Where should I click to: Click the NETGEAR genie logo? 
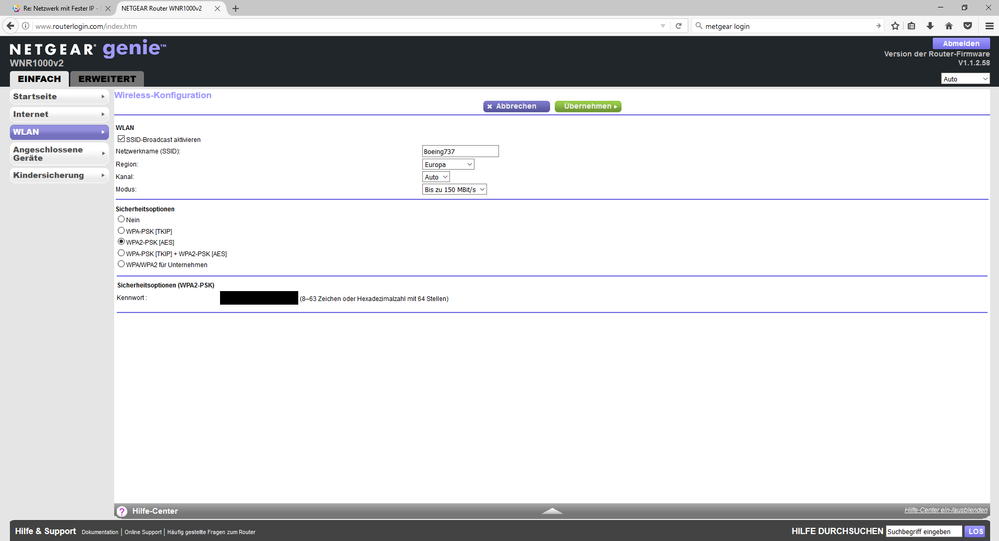pos(87,50)
